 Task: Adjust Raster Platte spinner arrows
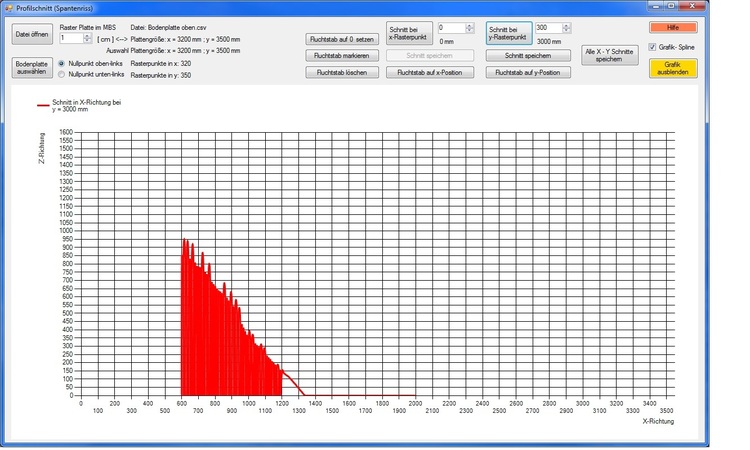click(88, 38)
